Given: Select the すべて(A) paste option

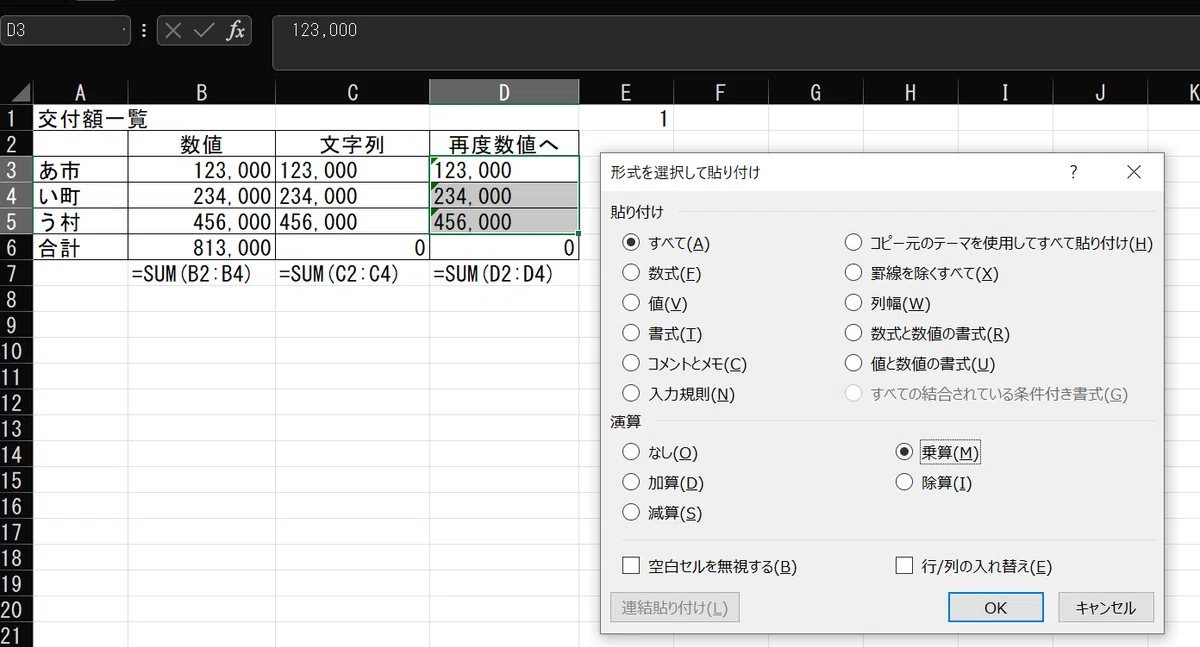Looking at the screenshot, I should point(666,243).
